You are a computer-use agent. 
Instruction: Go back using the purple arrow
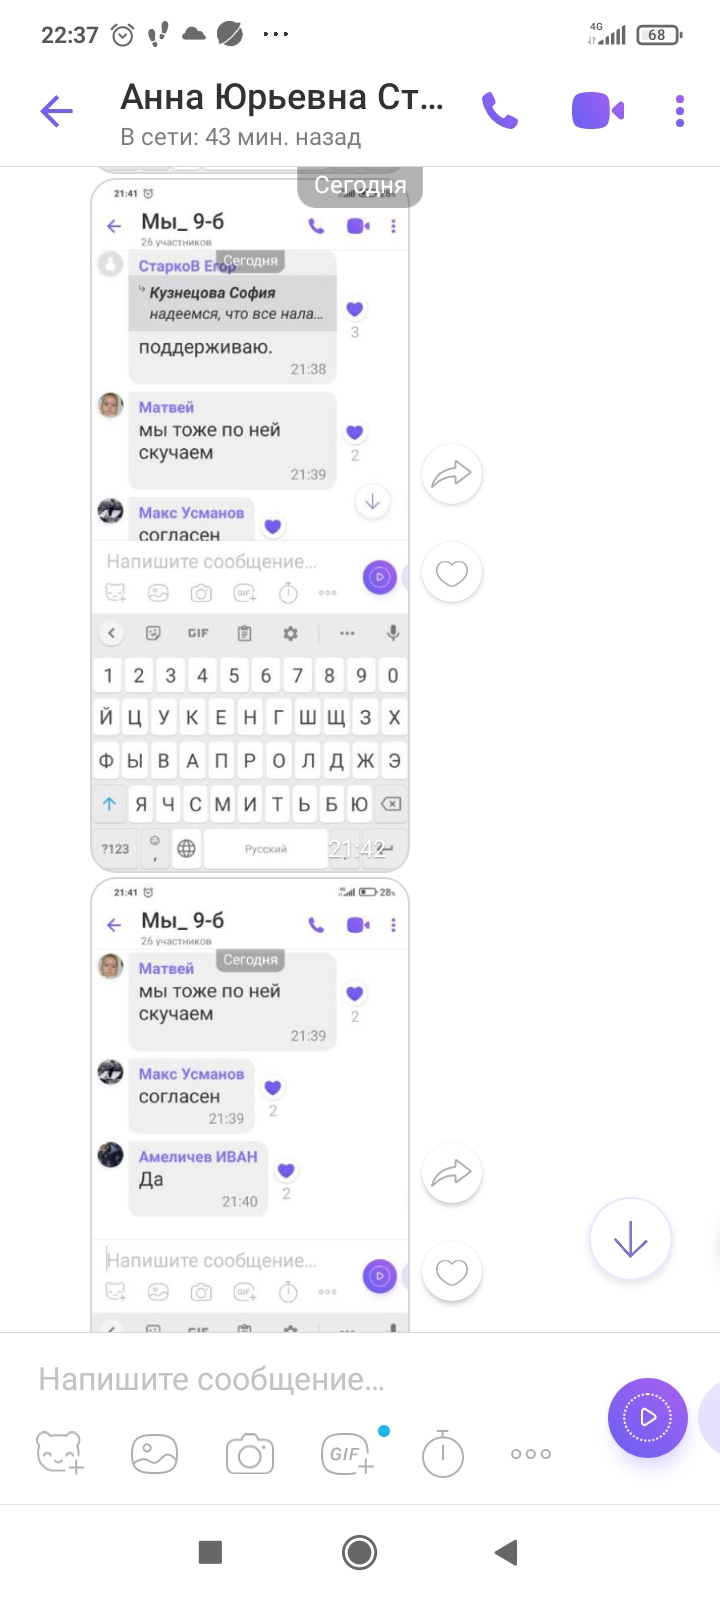tap(57, 111)
